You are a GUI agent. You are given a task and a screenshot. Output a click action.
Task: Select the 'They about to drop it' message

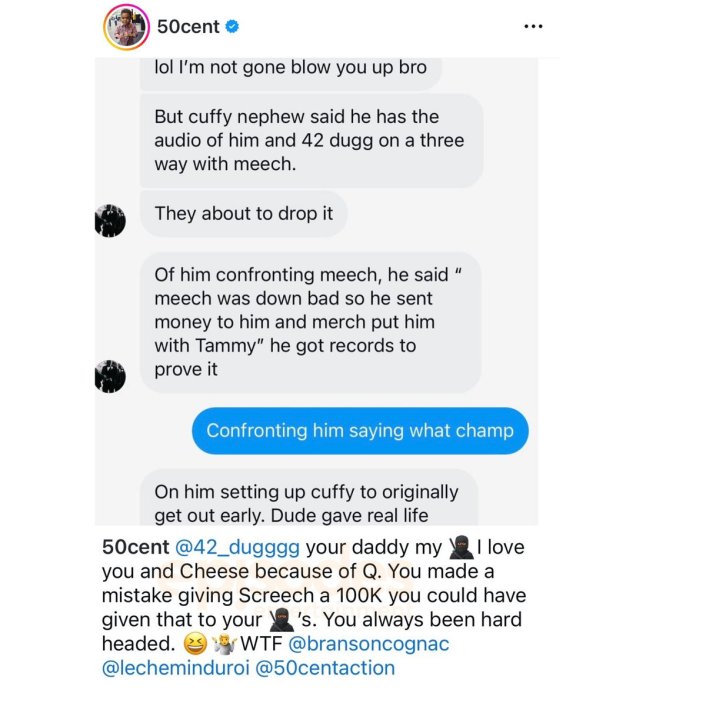pyautogui.click(x=244, y=214)
